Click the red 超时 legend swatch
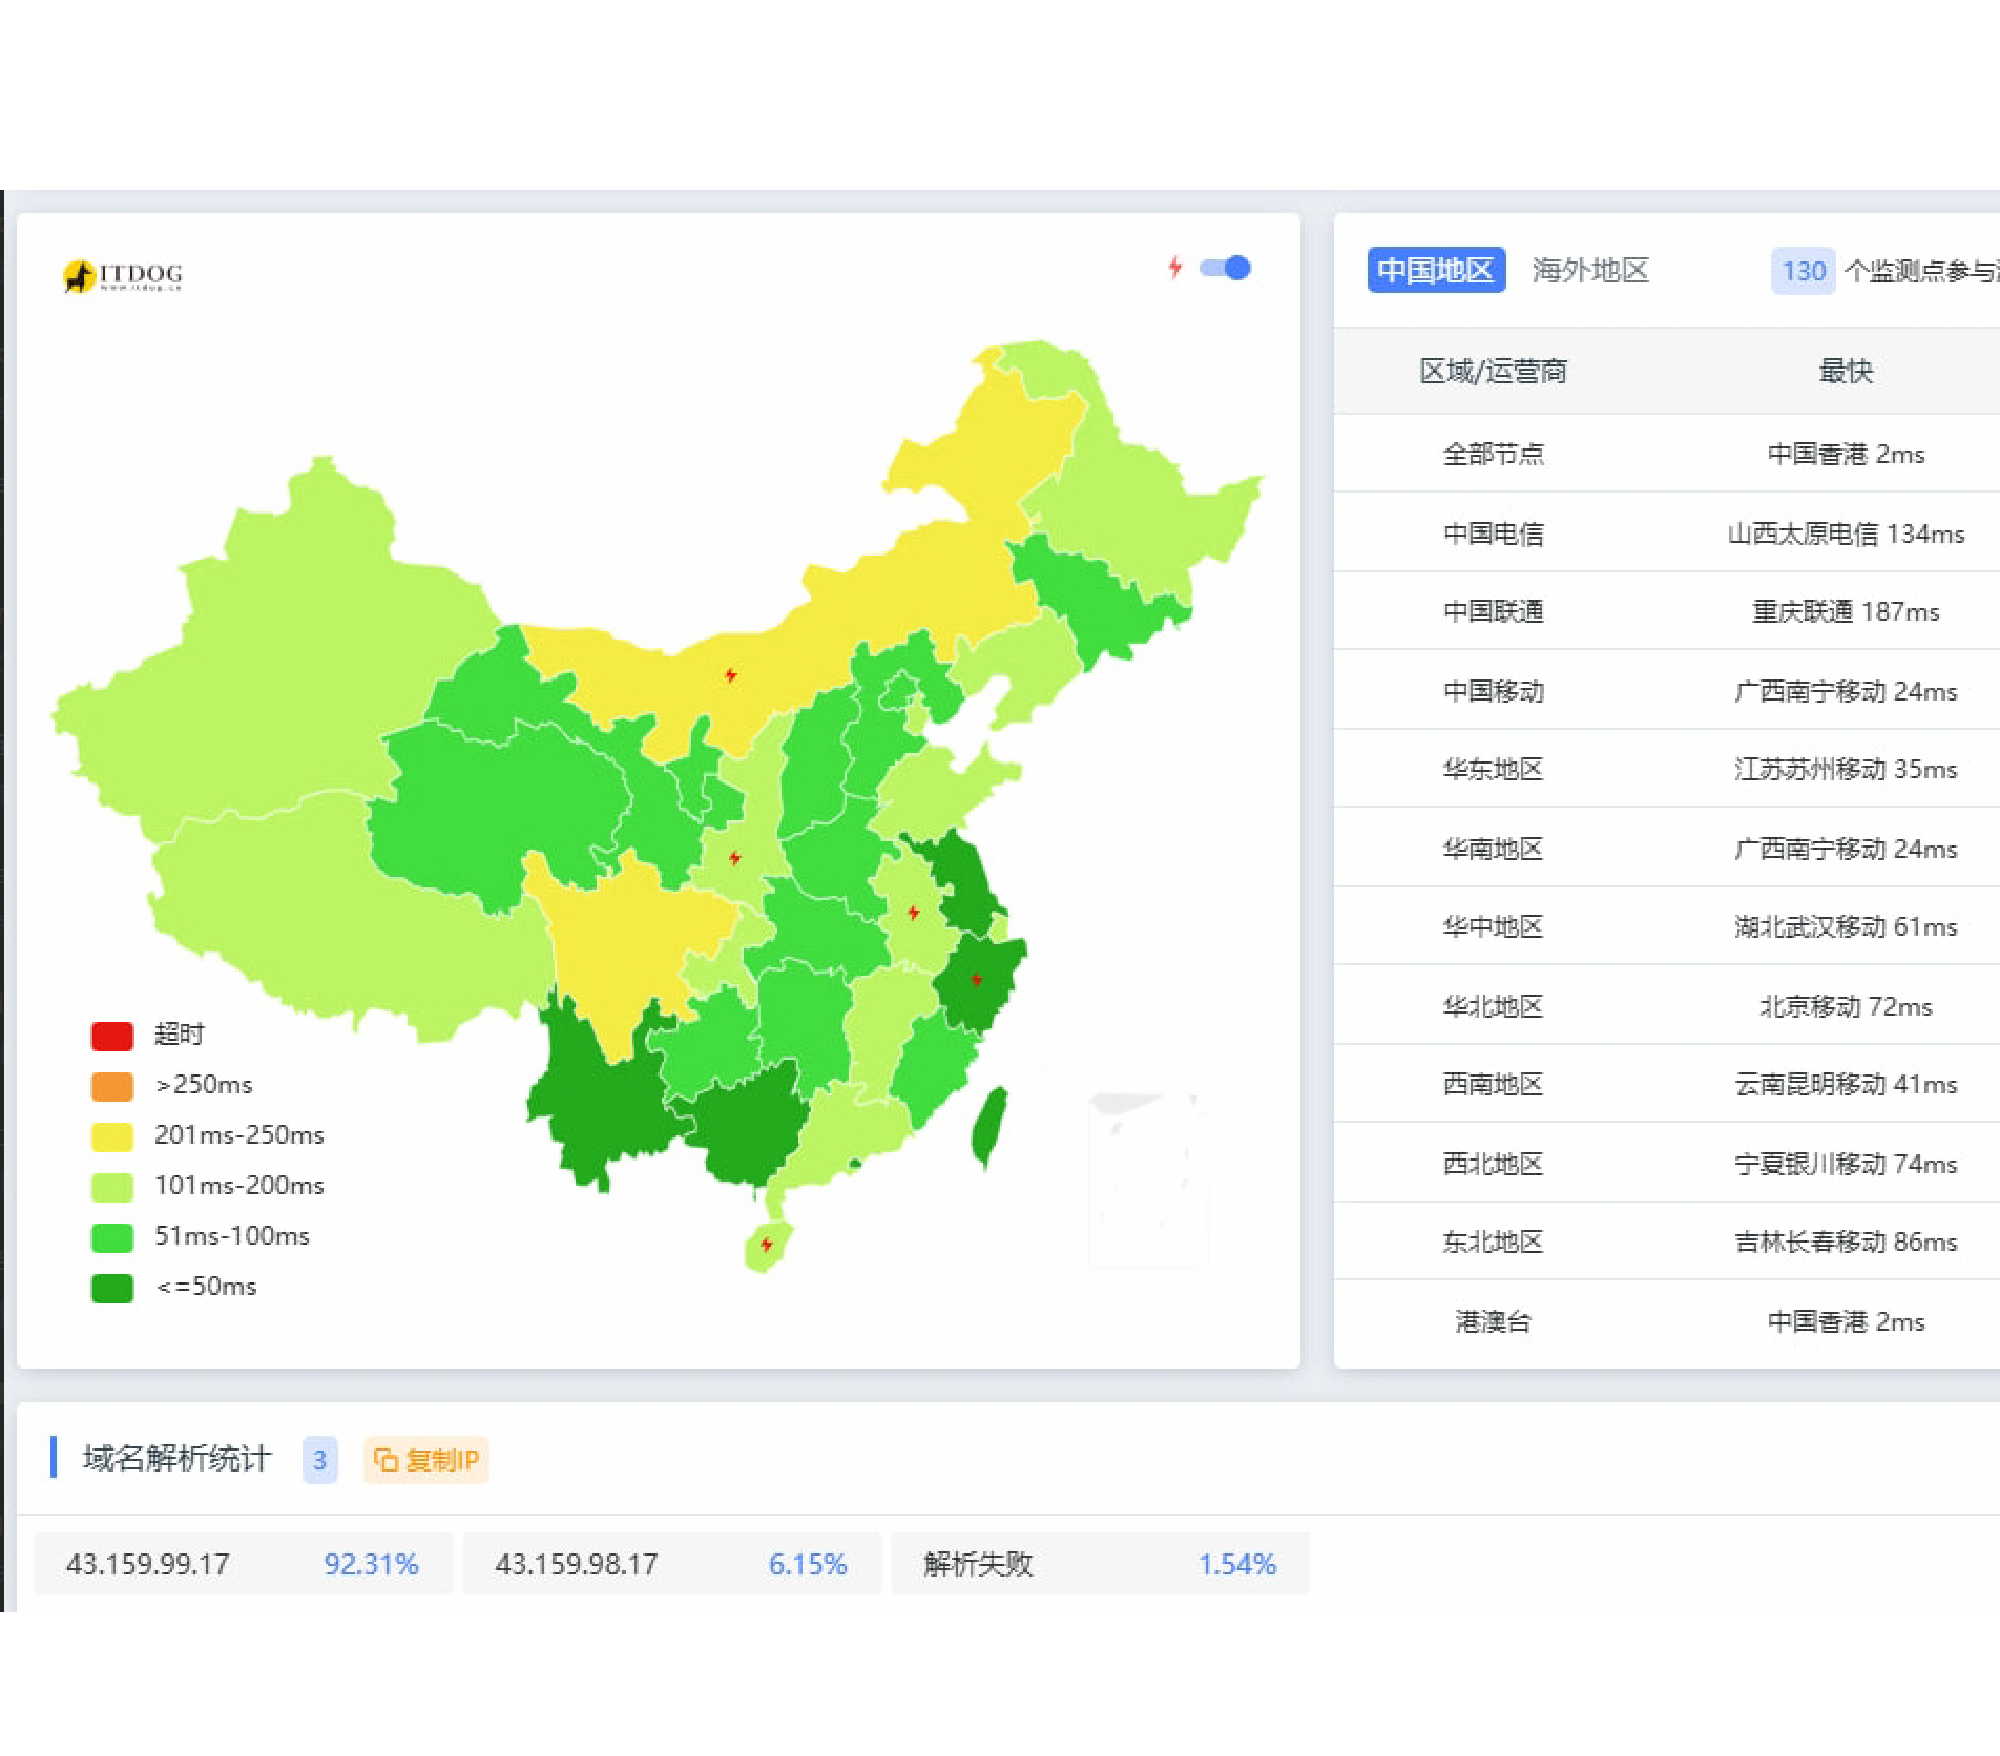Screen dimensions: 2000x1756 click(111, 1036)
